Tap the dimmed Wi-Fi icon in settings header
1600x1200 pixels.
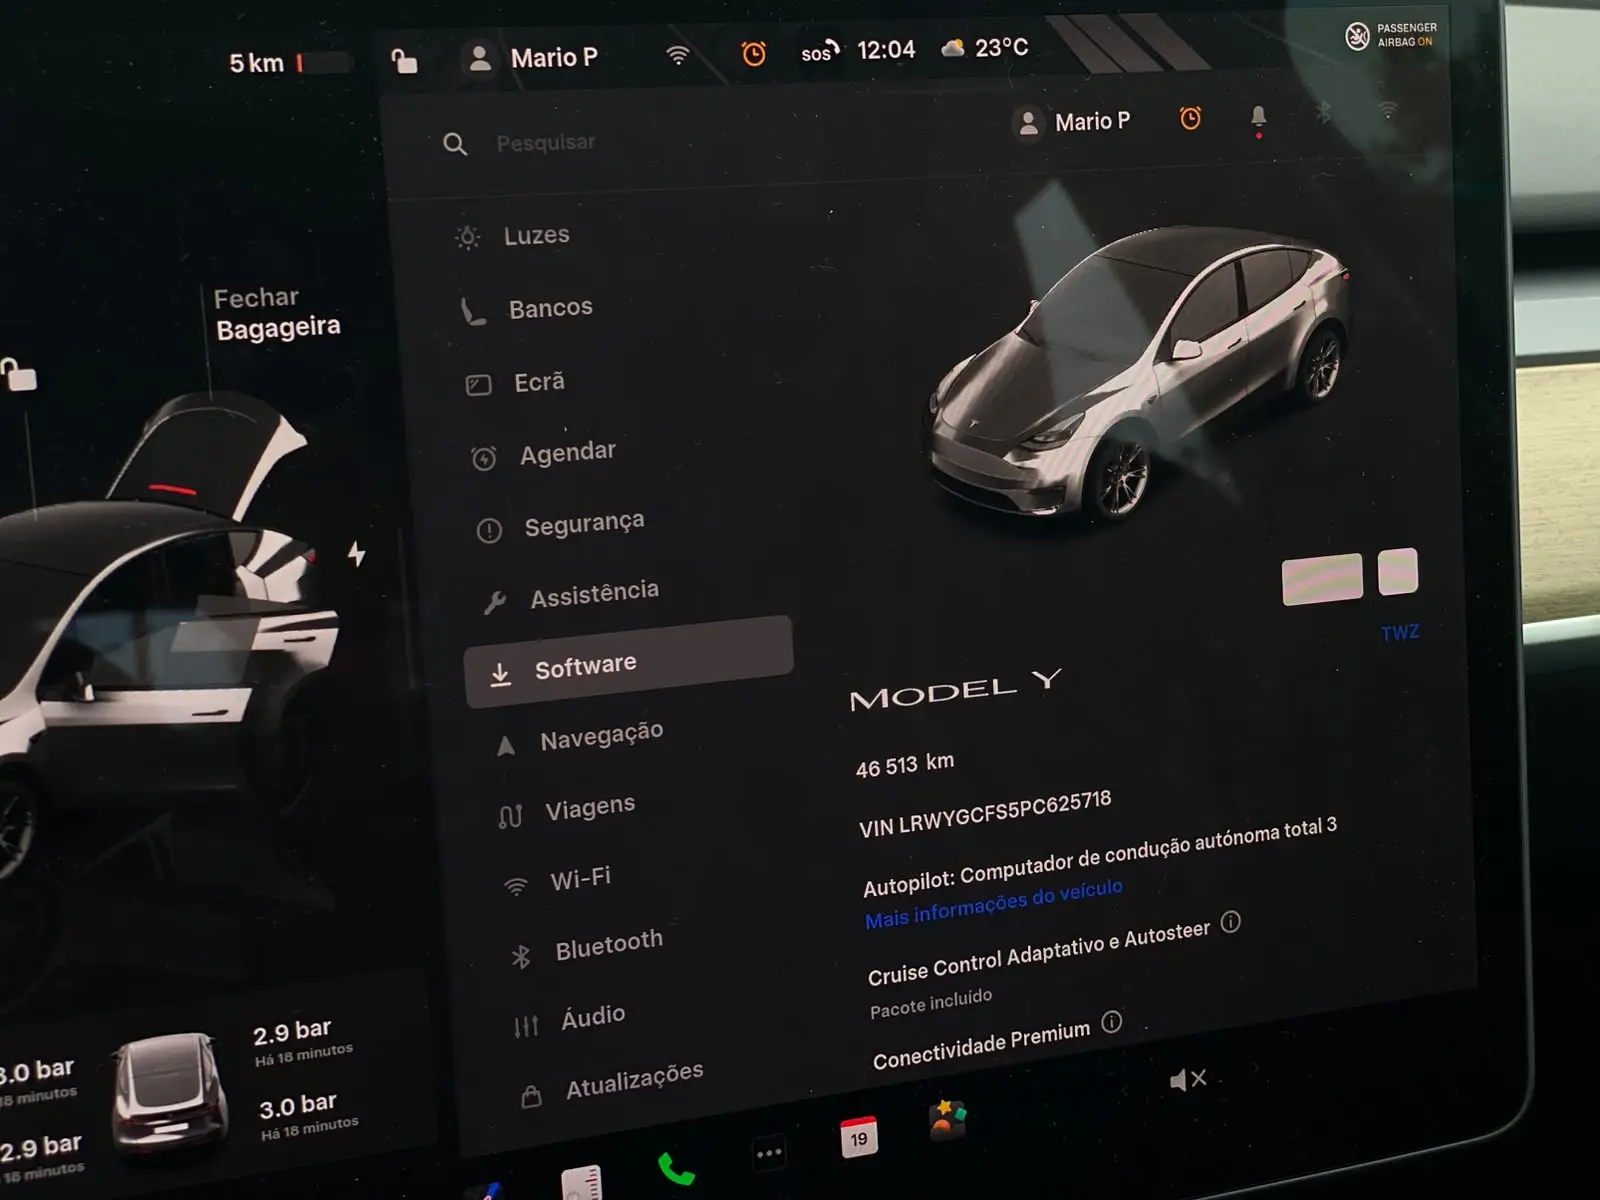pos(1387,109)
